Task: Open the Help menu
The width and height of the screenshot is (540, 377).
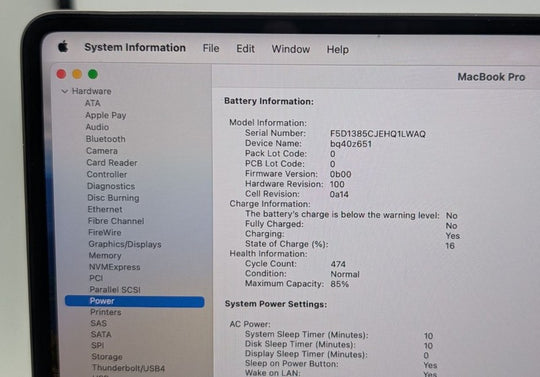Action: (x=338, y=50)
